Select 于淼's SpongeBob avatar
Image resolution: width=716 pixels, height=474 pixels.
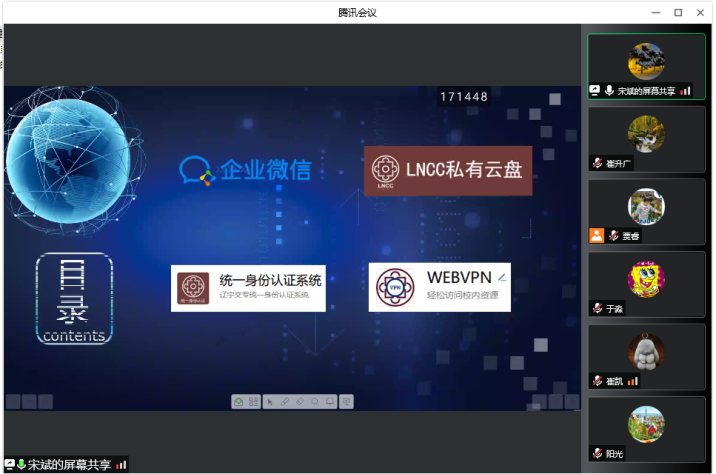tap(646, 279)
